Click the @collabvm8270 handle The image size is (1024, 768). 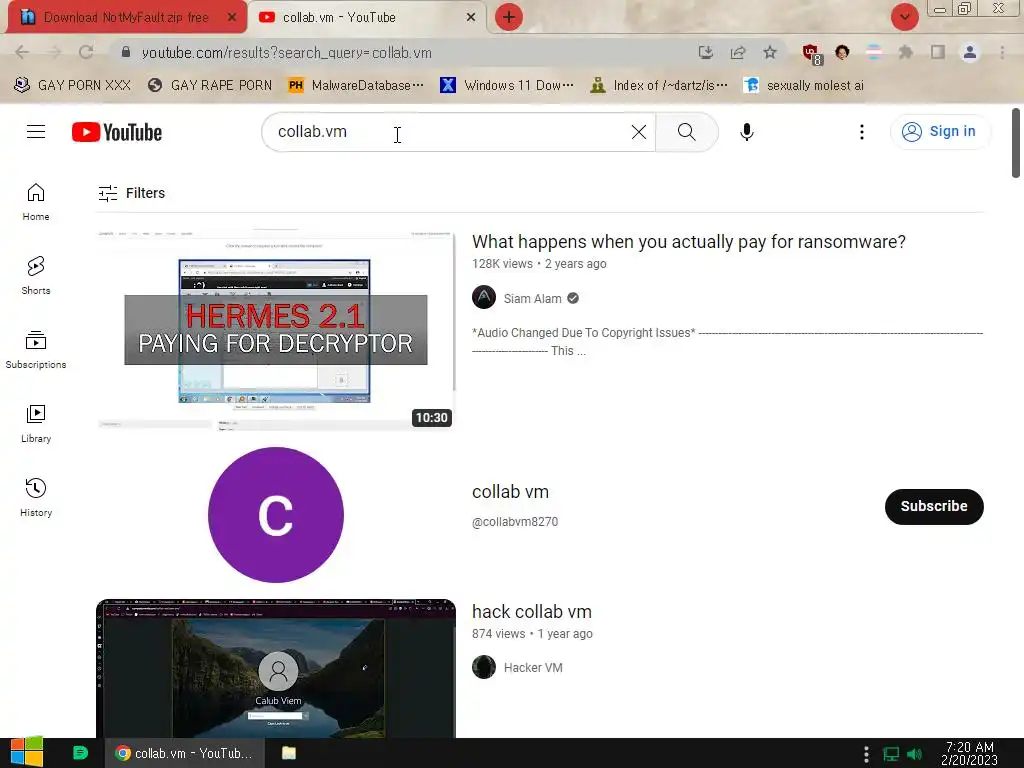click(515, 522)
